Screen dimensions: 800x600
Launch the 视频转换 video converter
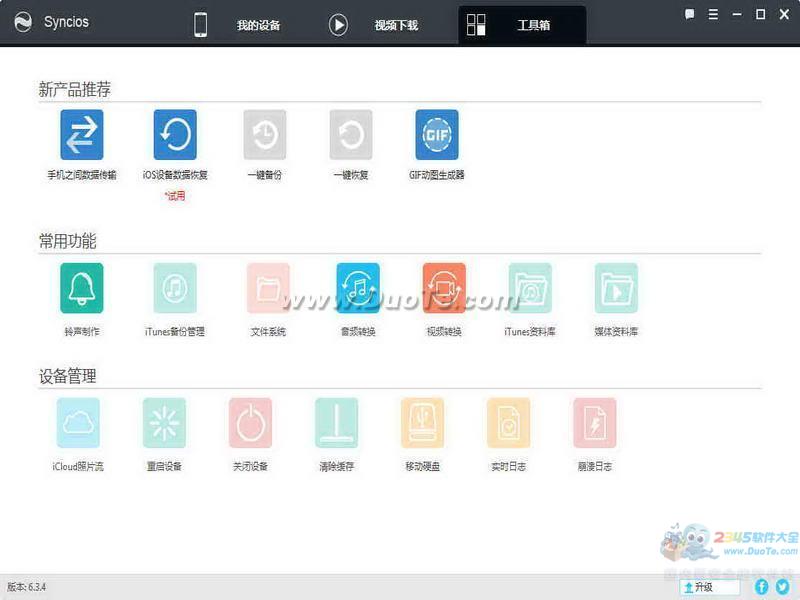444,288
